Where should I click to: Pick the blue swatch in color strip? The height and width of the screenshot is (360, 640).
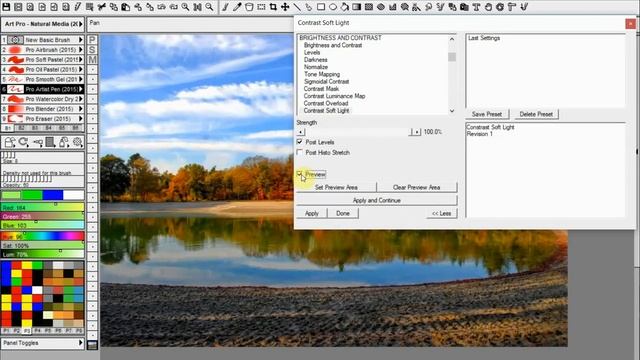pyautogui.click(x=53, y=195)
